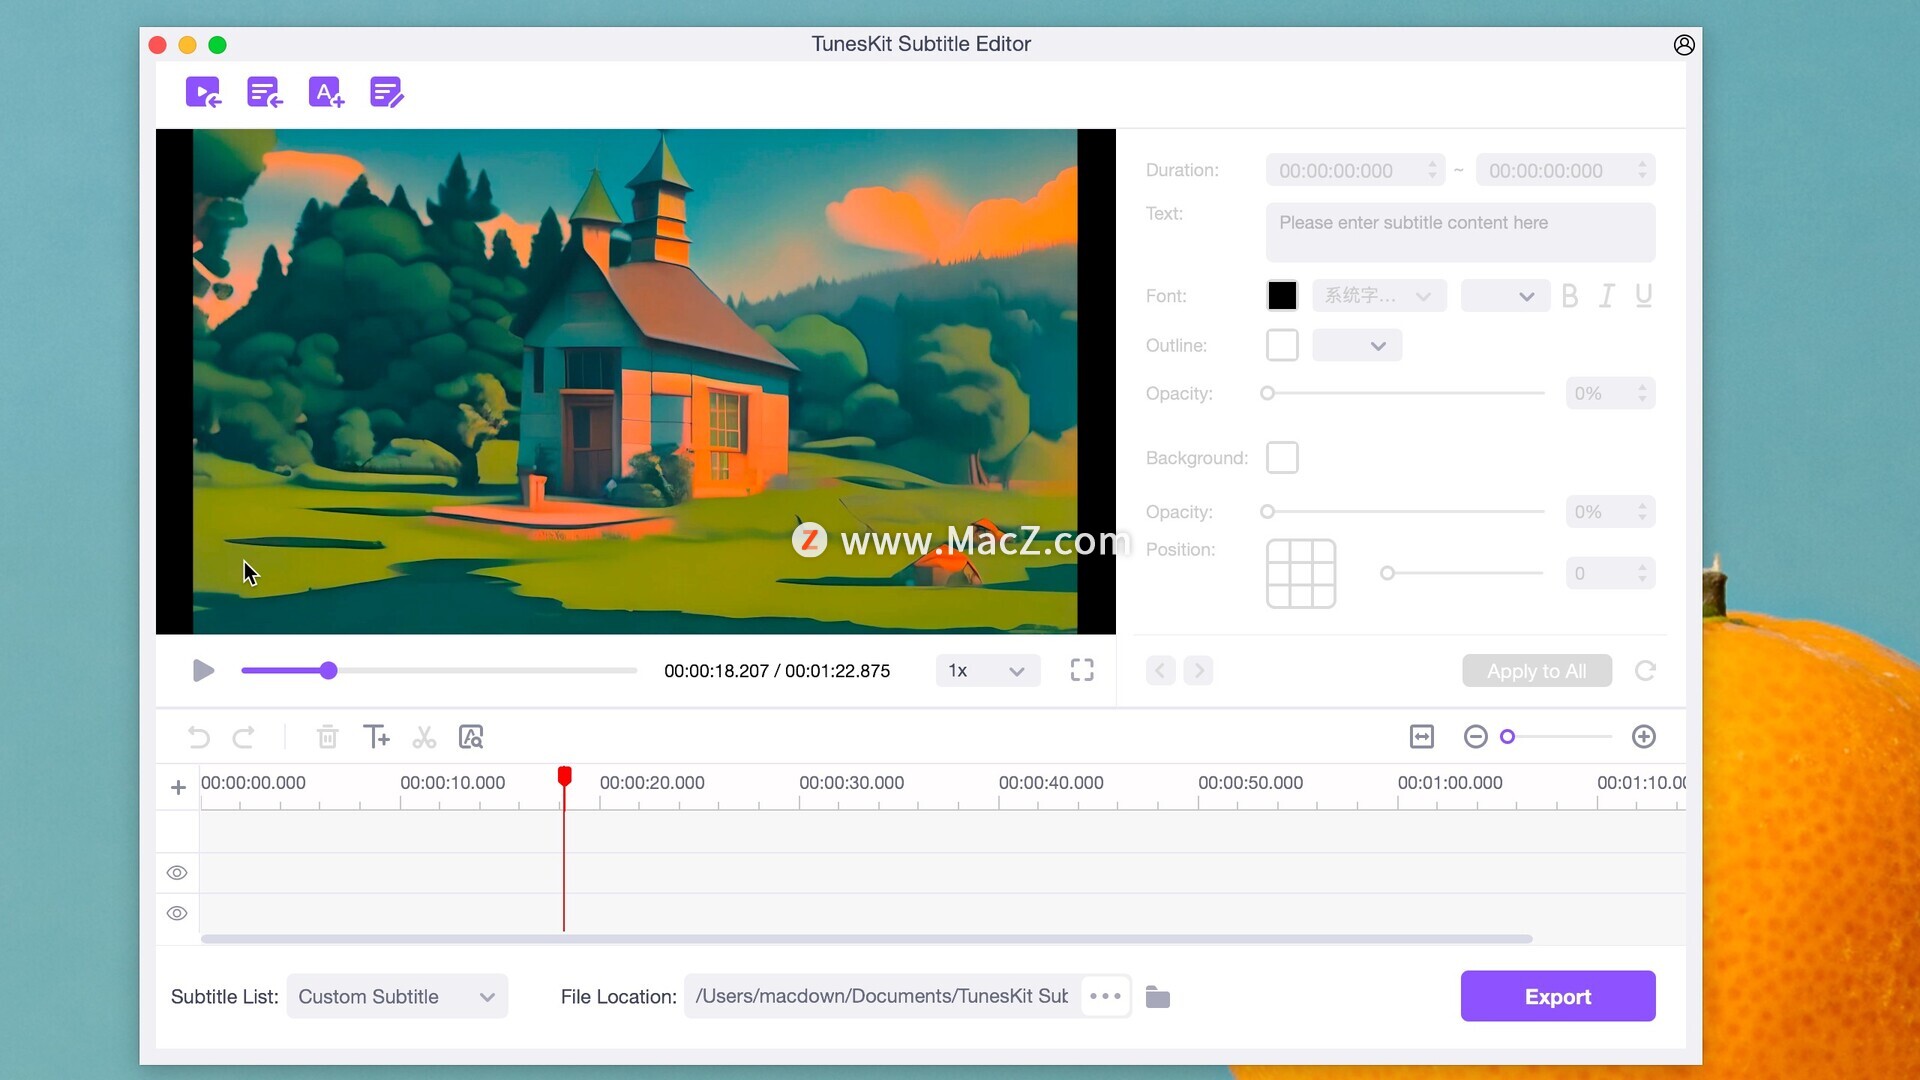
Task: Enable the Background color box
Action: tap(1282, 458)
